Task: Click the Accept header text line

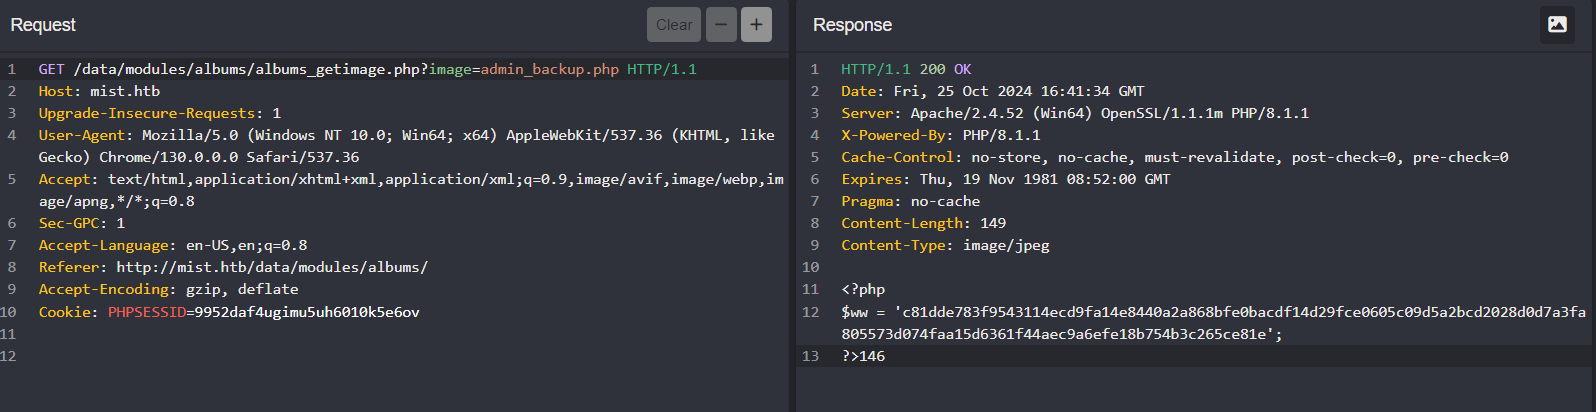Action: 411,190
